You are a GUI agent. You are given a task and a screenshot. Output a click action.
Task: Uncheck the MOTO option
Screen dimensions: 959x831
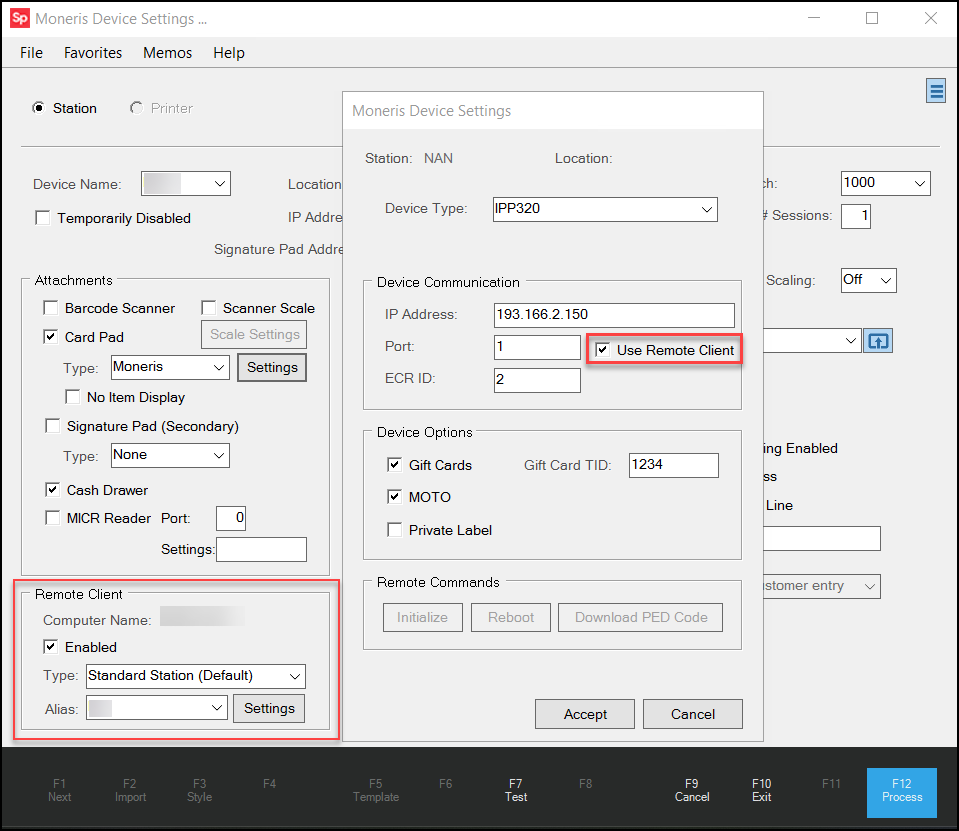click(x=394, y=497)
